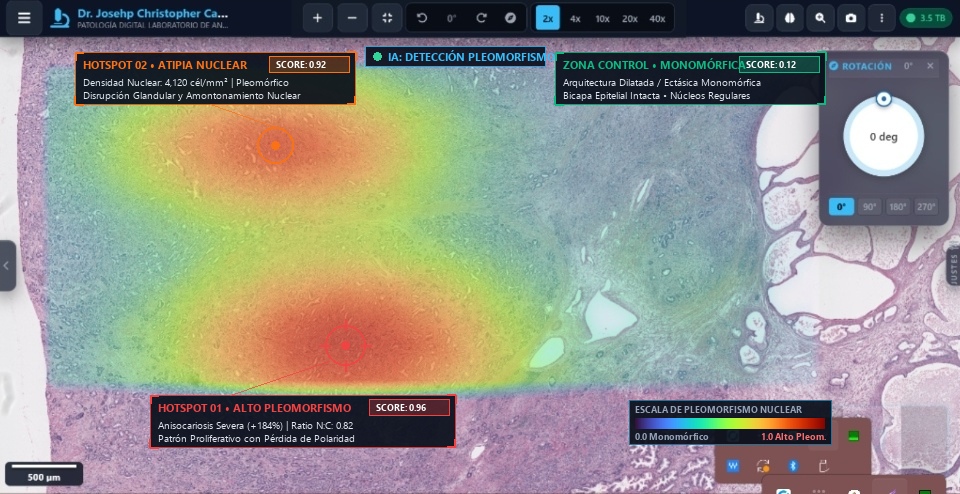960x494 pixels.
Task: Open the blue W tray icon
Action: coord(732,466)
